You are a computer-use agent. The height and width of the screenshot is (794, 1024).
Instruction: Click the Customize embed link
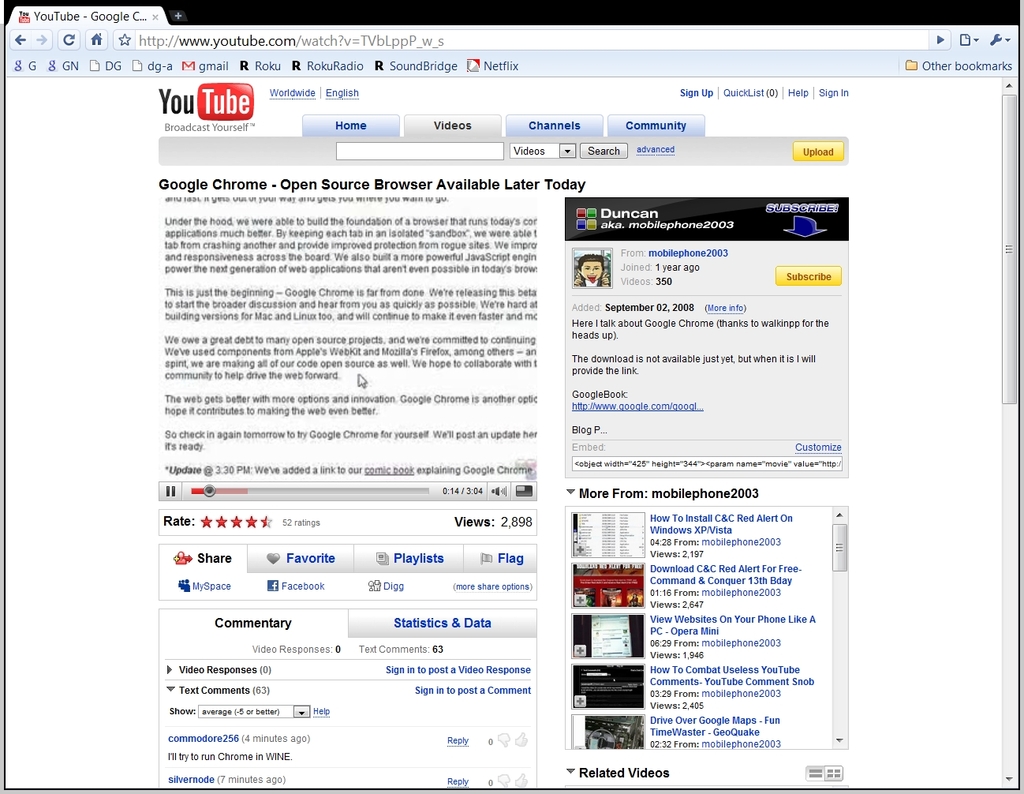(818, 447)
